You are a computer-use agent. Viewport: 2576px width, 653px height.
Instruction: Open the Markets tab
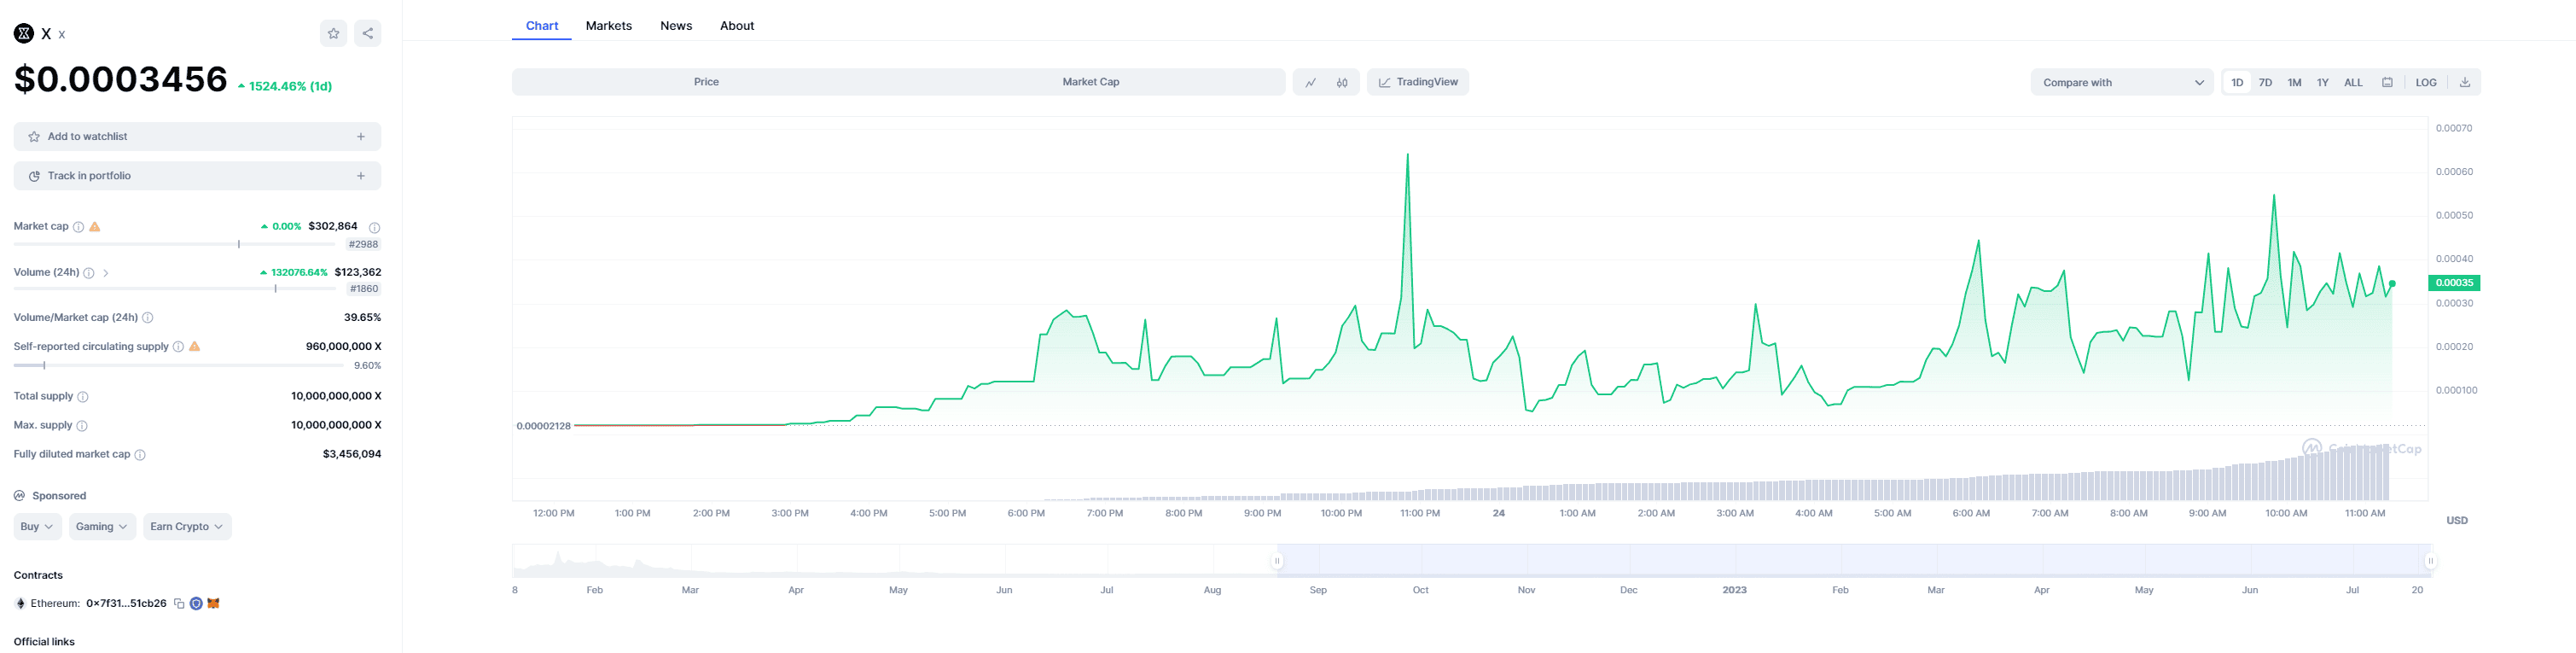(x=608, y=26)
